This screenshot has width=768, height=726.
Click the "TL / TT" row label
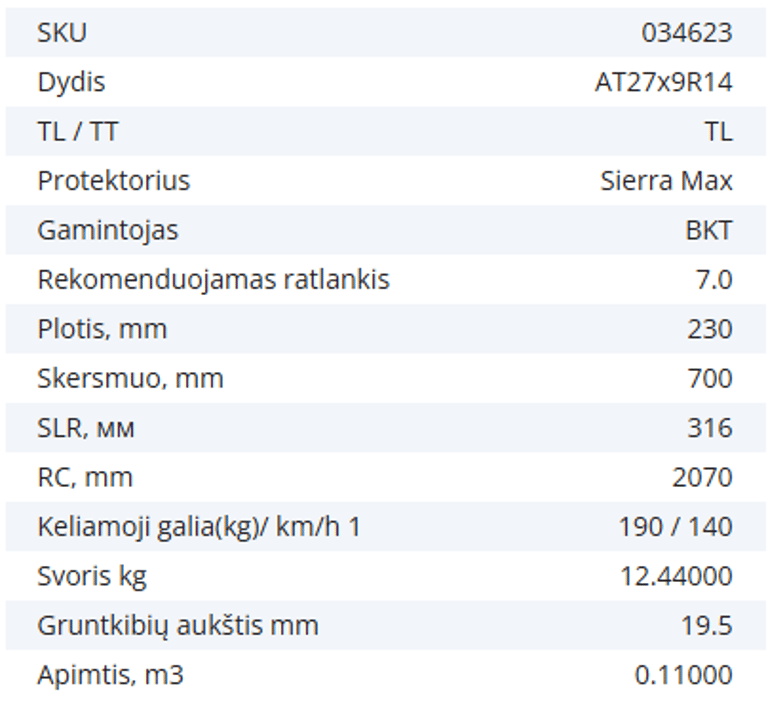point(77,132)
